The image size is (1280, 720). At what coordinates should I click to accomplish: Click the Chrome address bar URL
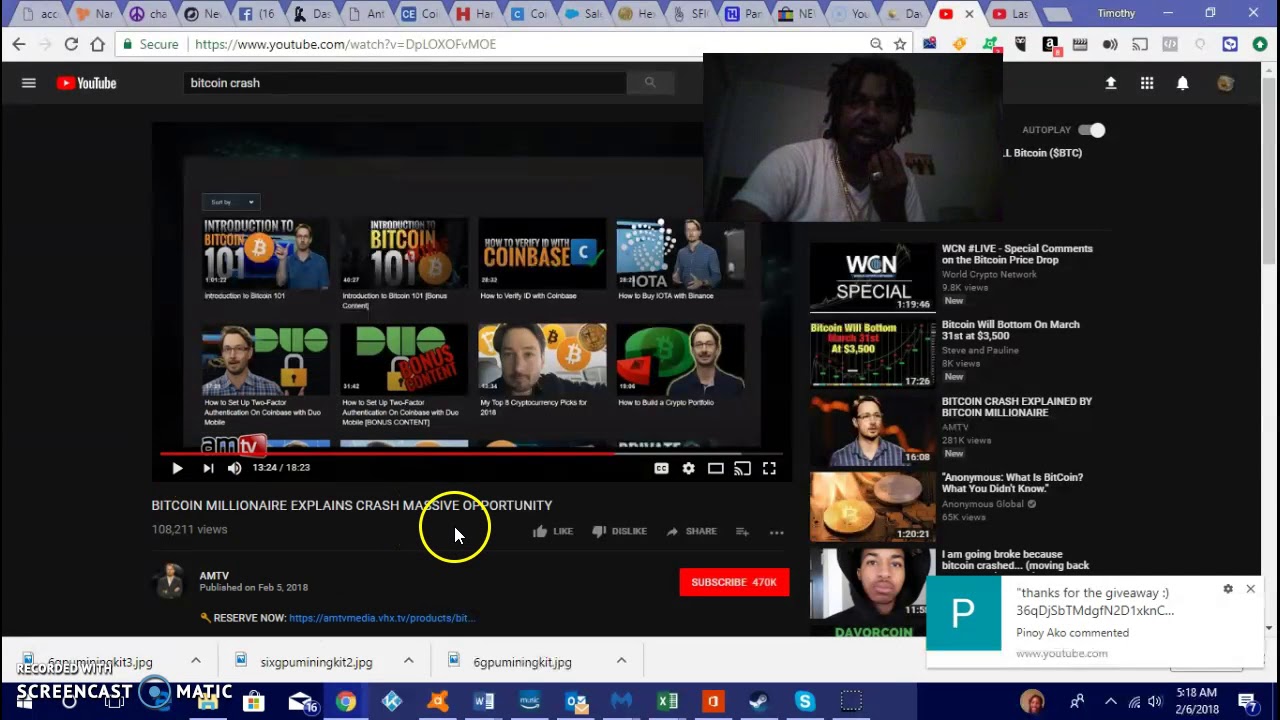[x=346, y=44]
